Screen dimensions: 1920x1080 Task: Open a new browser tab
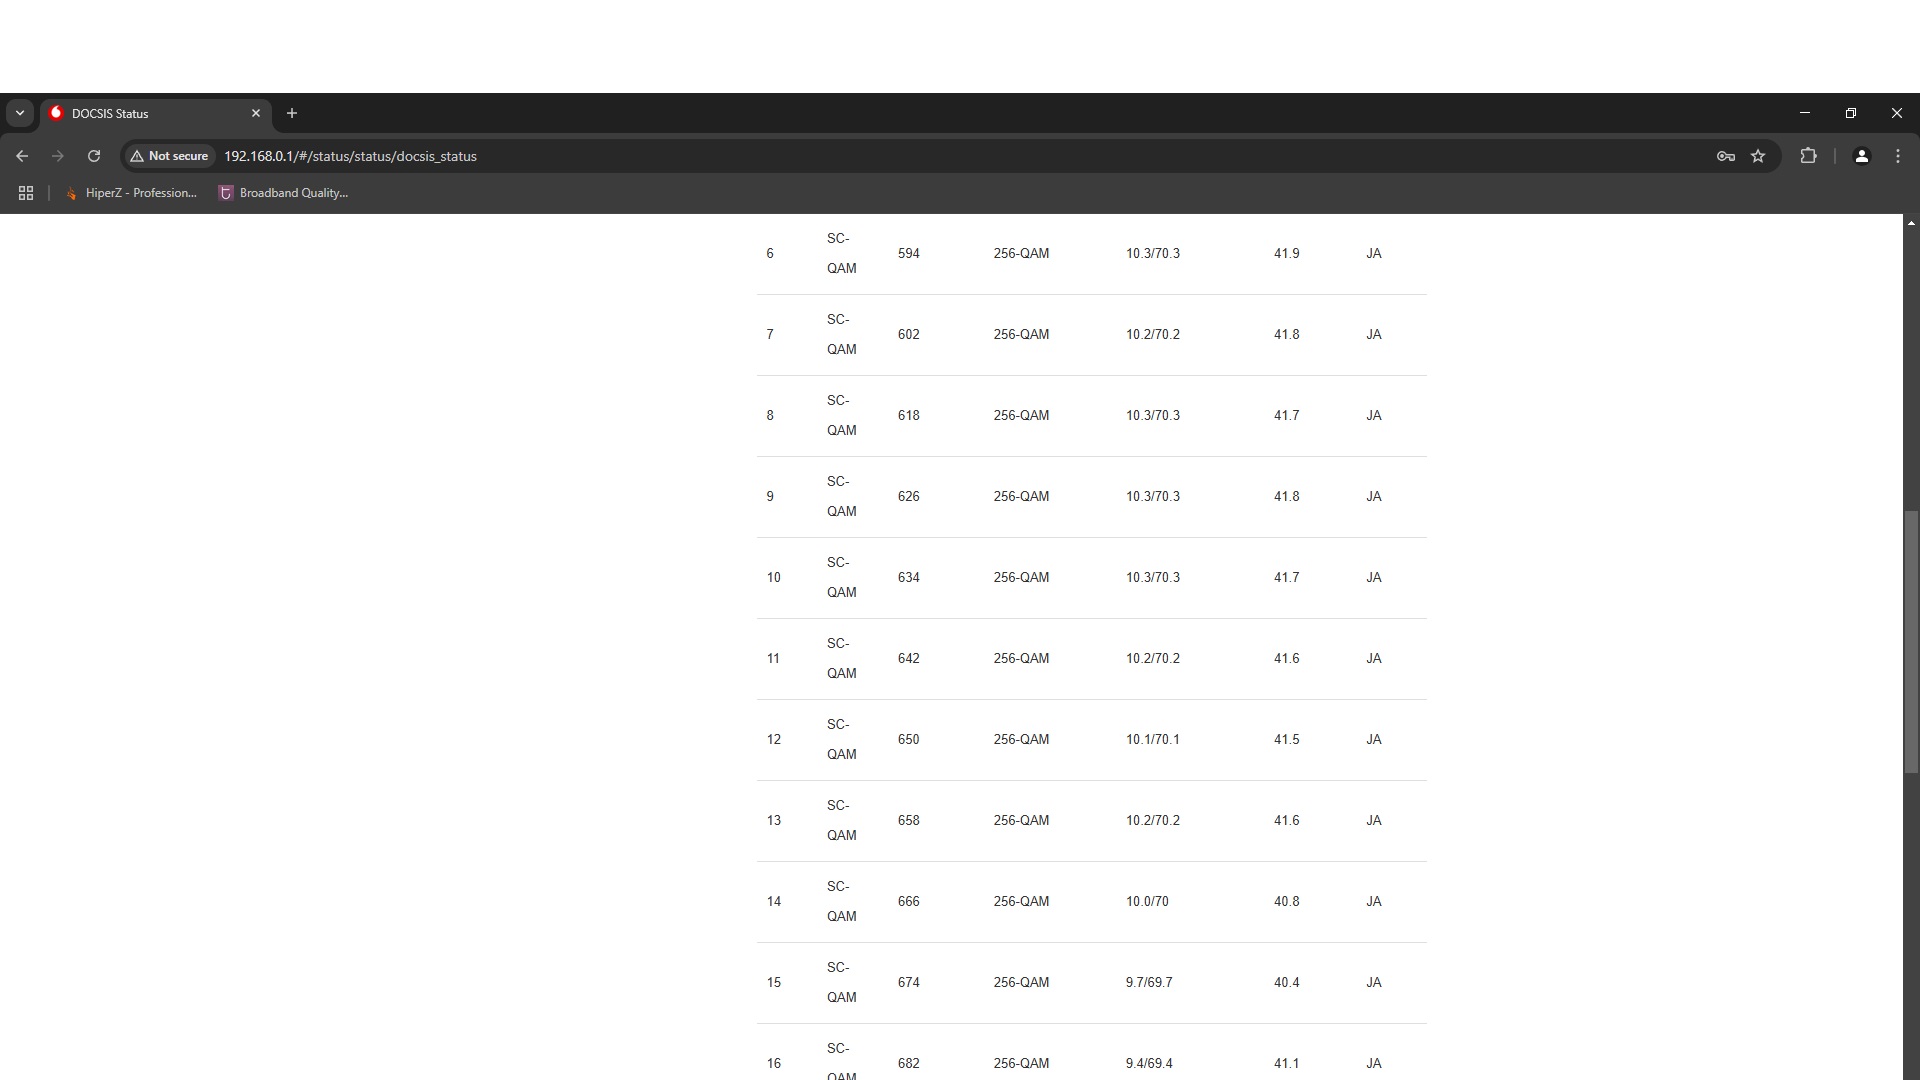click(292, 113)
